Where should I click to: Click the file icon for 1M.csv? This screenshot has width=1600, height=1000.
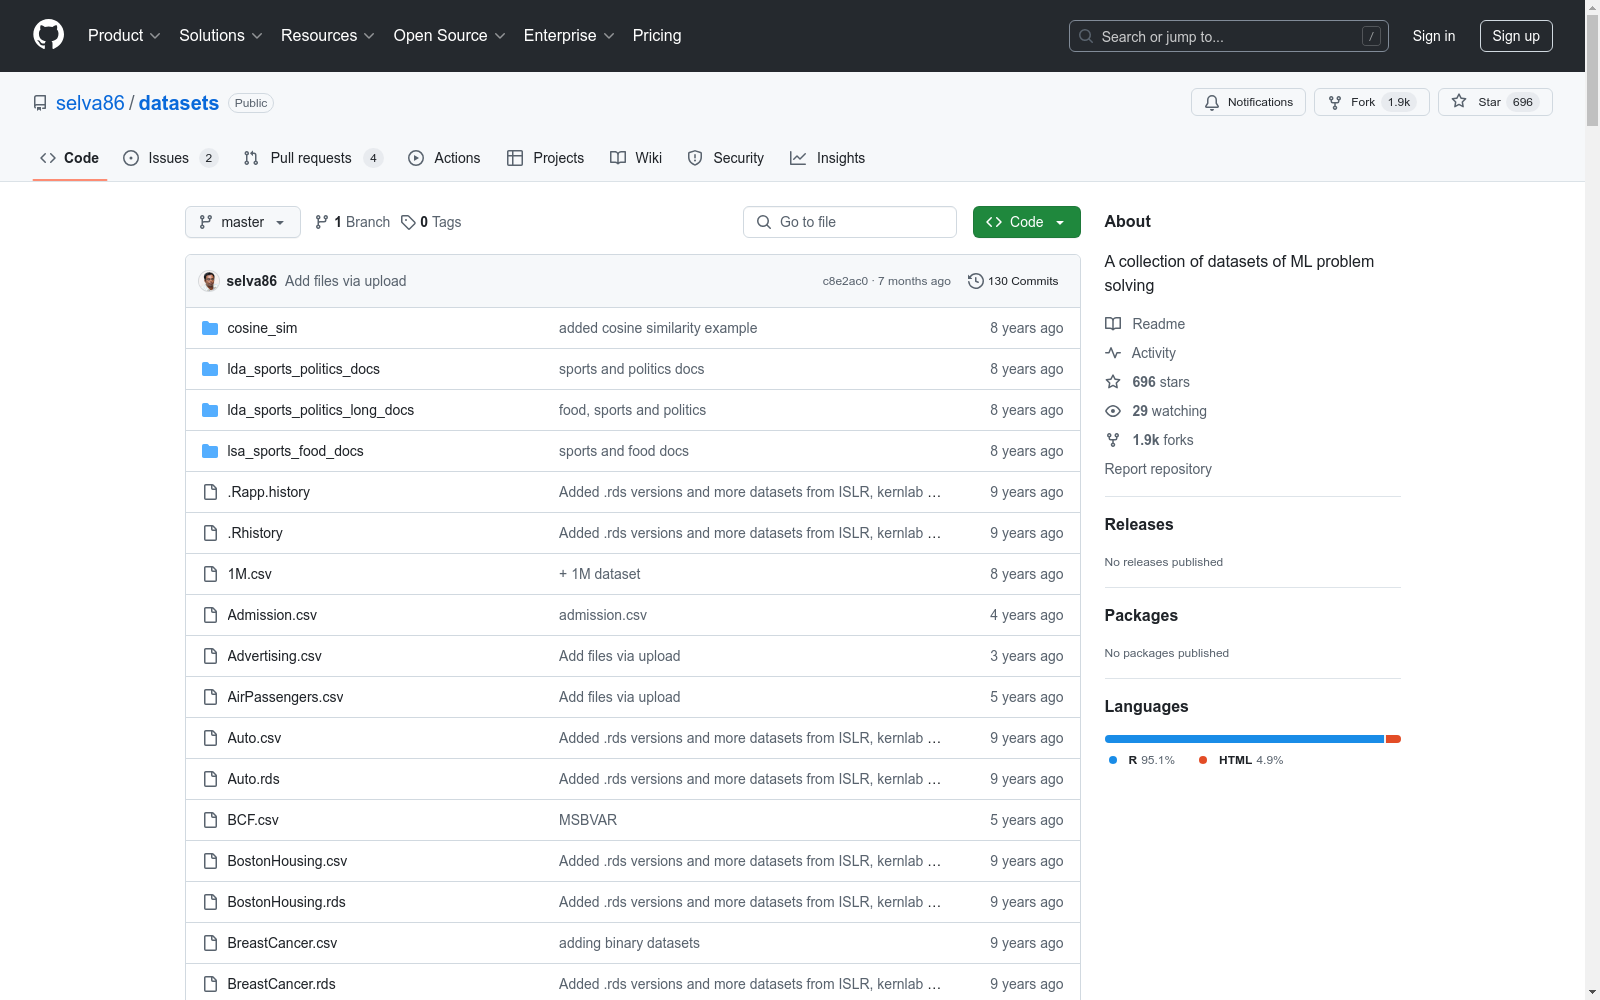(x=210, y=574)
